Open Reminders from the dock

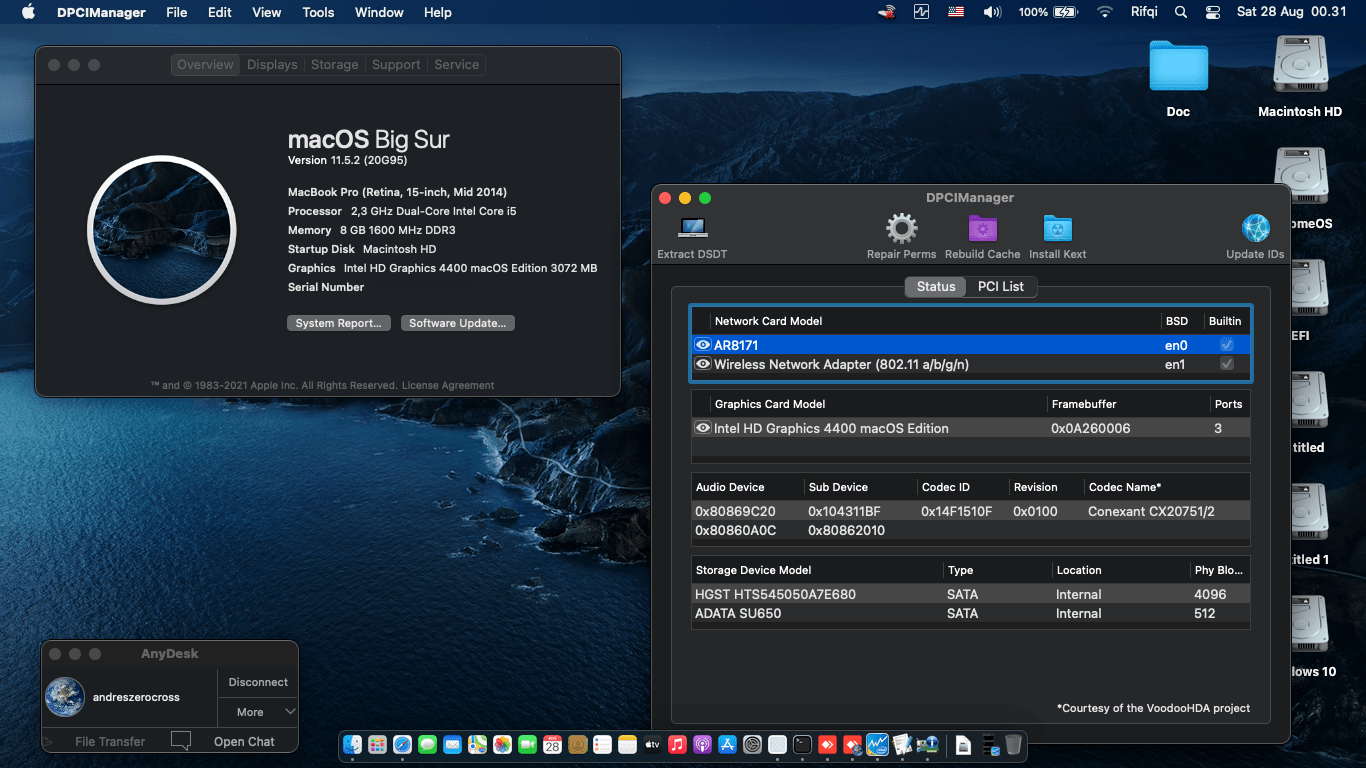click(603, 744)
